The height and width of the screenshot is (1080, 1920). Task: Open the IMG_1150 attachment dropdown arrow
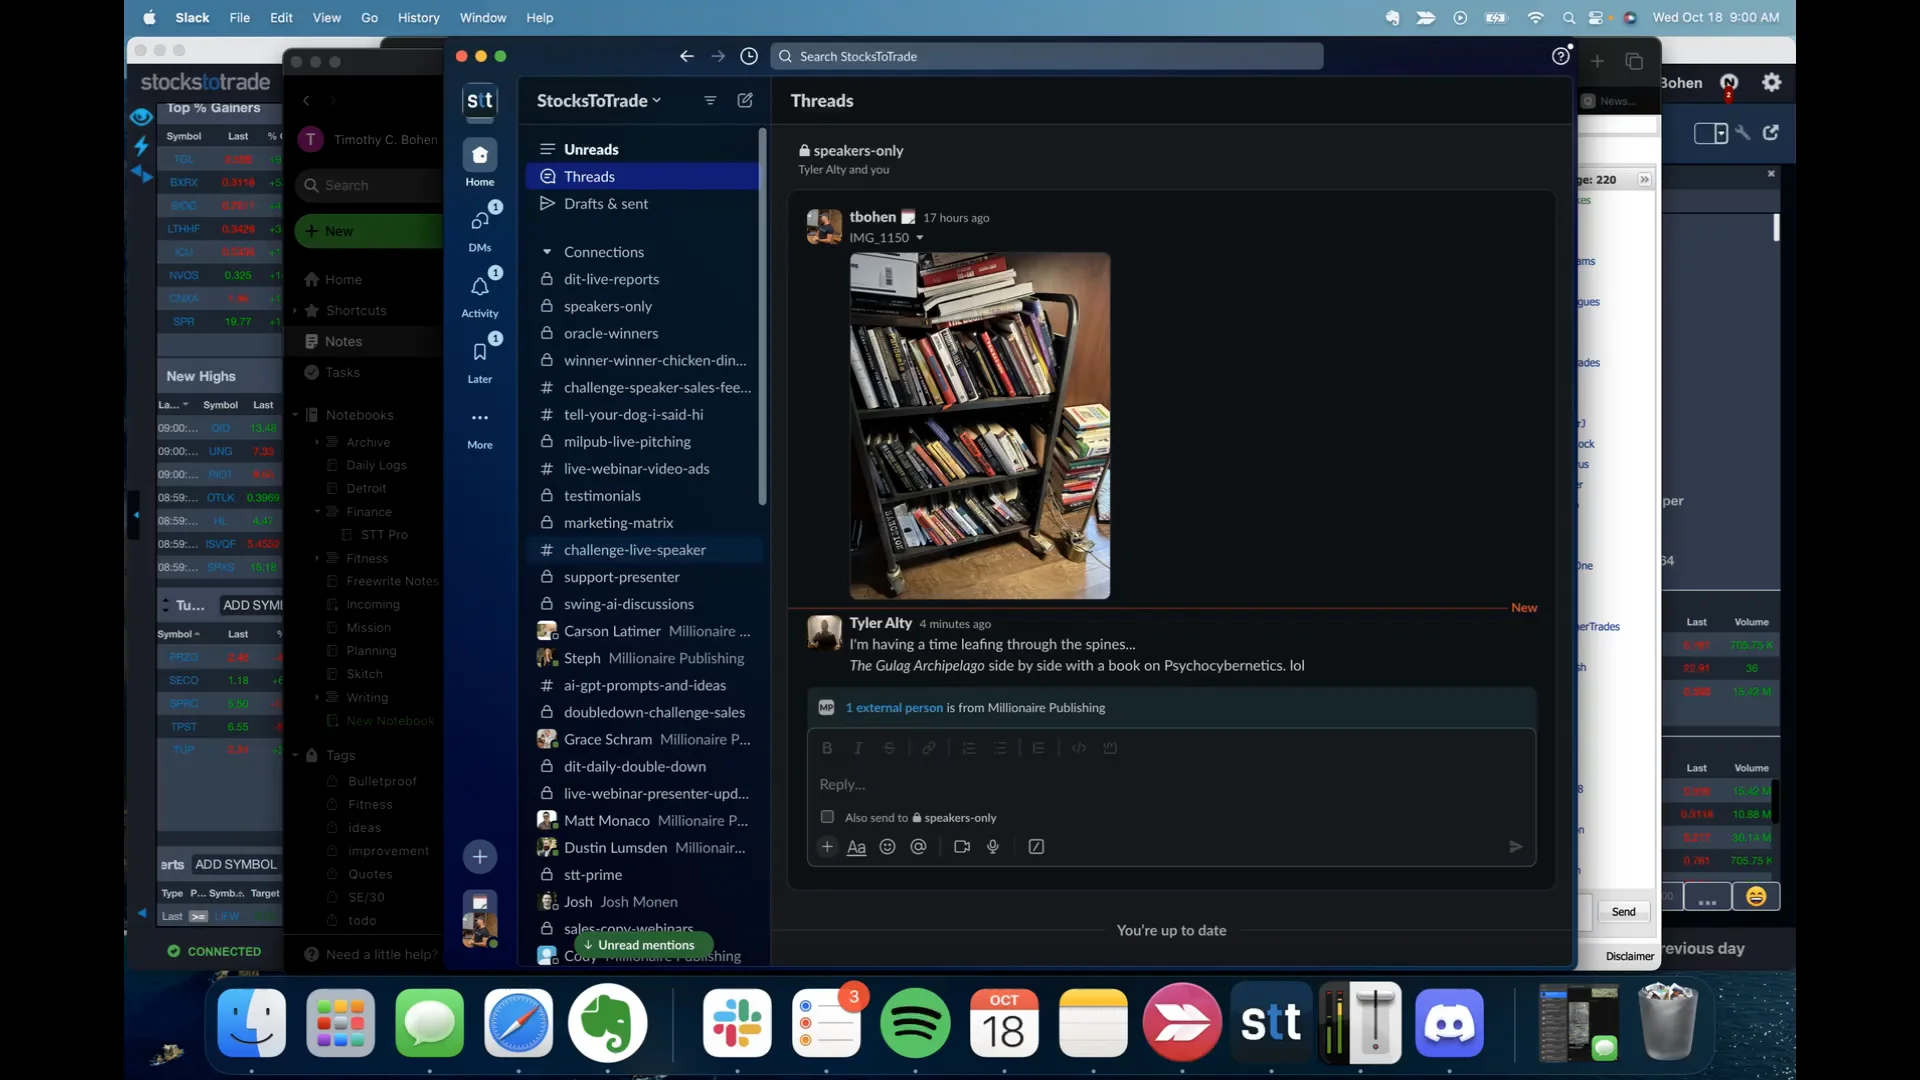920,238
